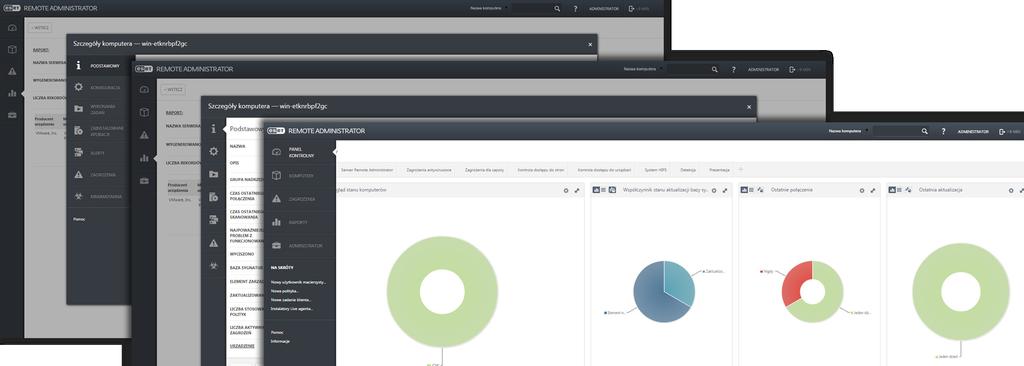Open Panel Kontrolny in the front window's sidebar

point(300,152)
